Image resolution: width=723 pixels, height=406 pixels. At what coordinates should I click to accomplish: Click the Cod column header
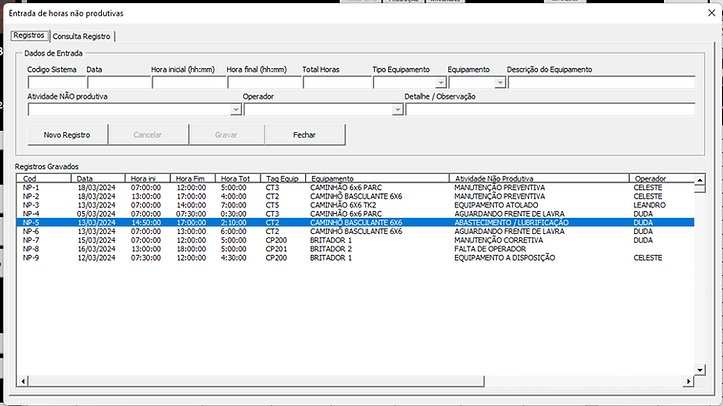(44, 178)
